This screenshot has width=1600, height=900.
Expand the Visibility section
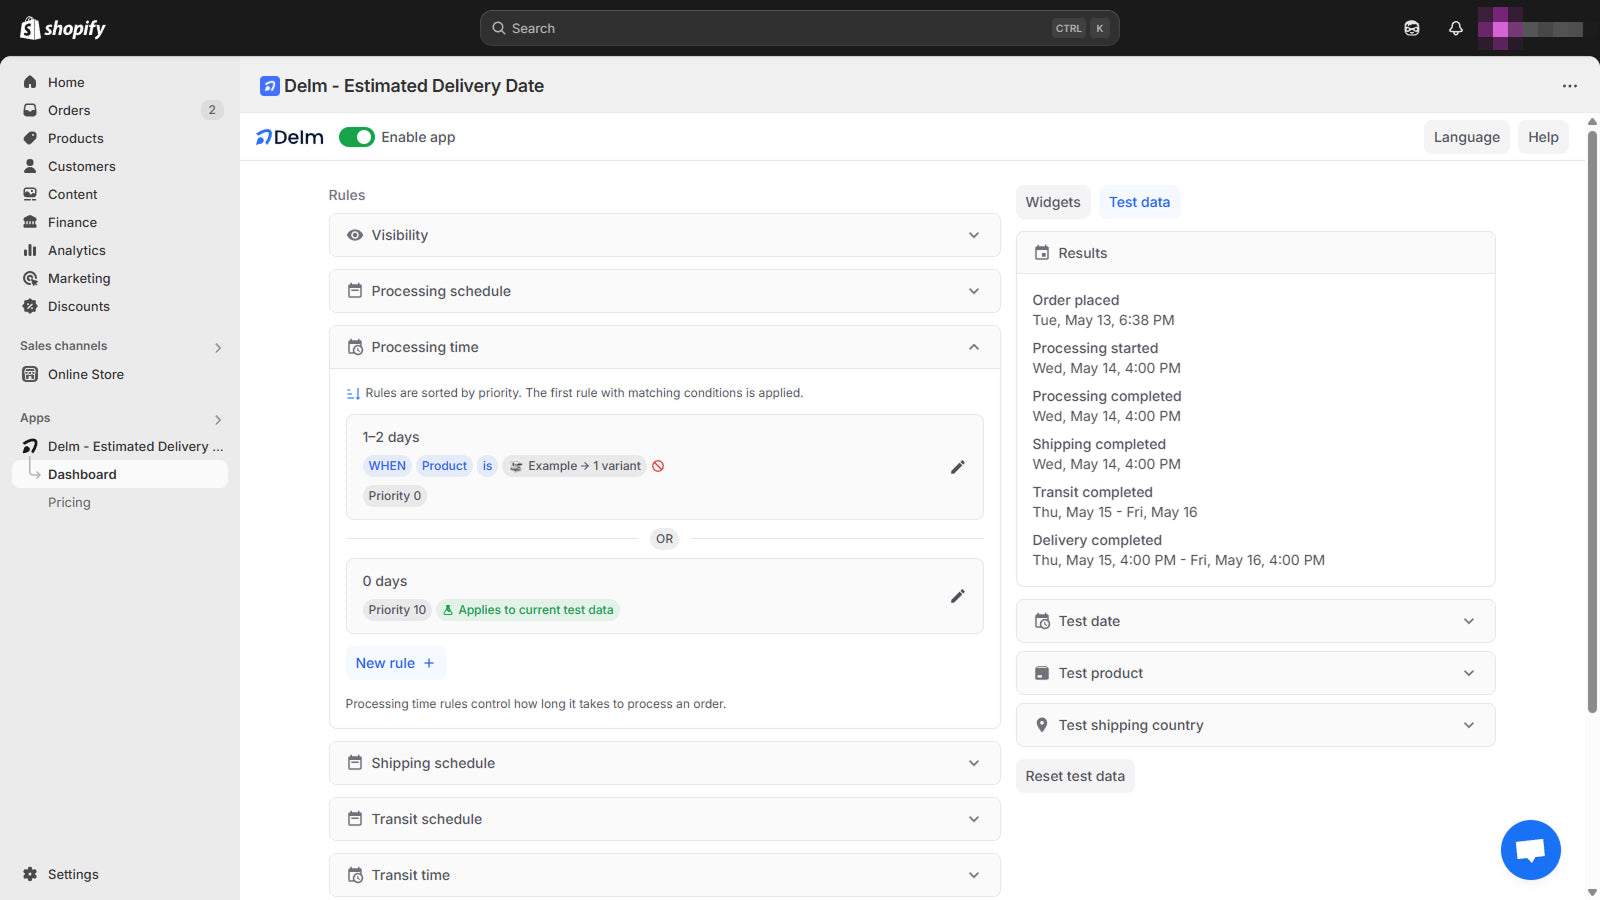pyautogui.click(x=665, y=235)
